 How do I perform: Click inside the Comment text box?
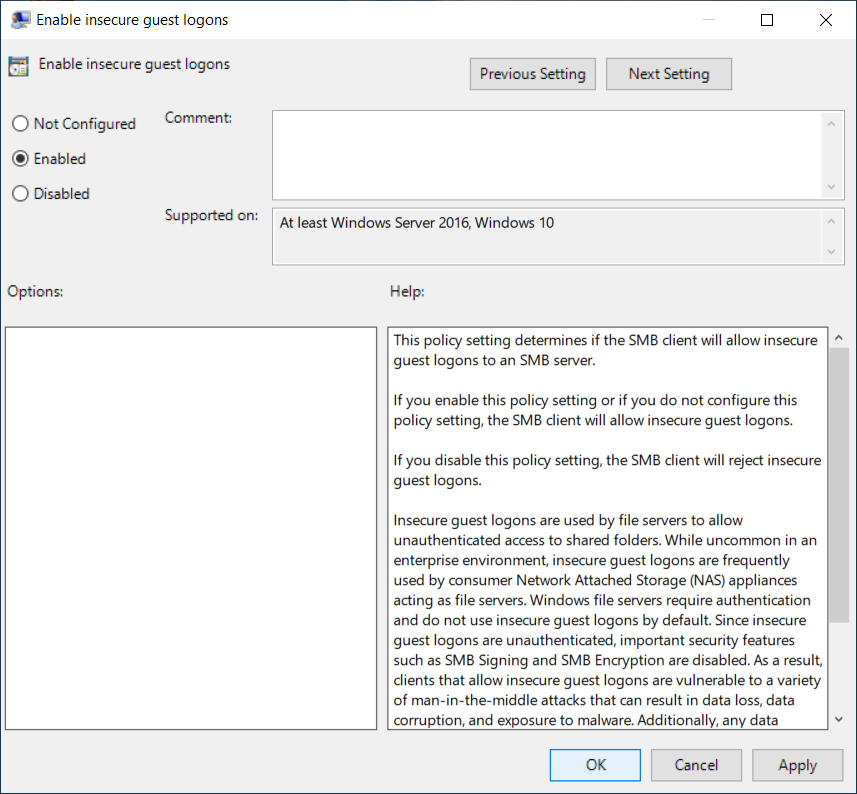click(547, 155)
